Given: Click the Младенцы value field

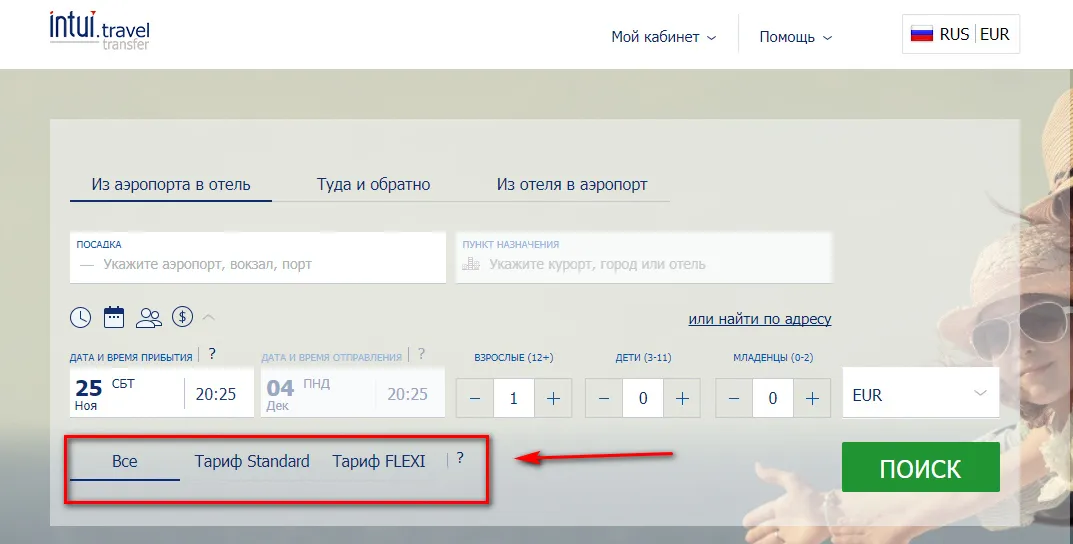Looking at the screenshot, I should pos(773,398).
